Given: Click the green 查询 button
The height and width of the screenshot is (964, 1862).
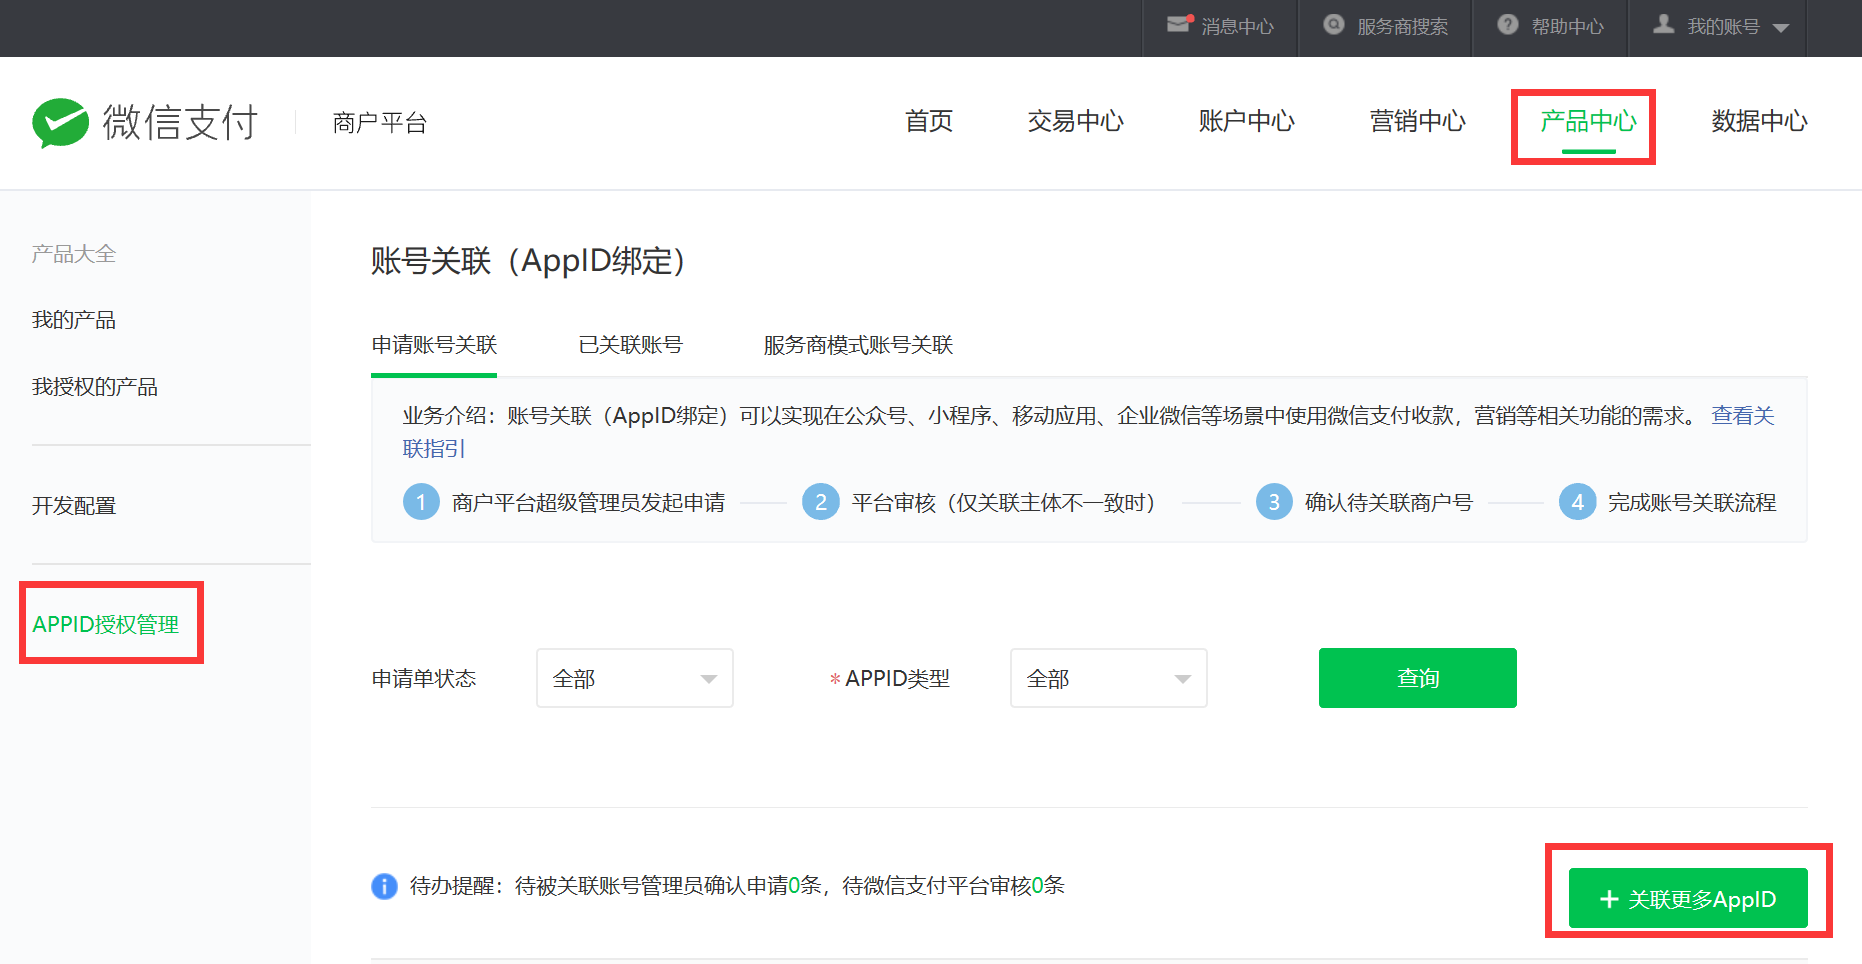Looking at the screenshot, I should pos(1417,678).
